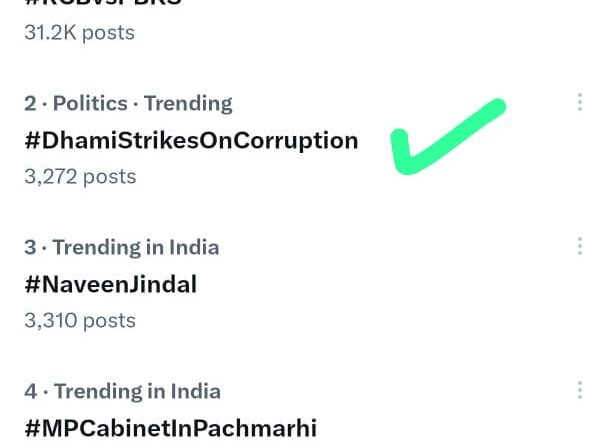
Task: Select the '3 · Trending in India' label
Action: coord(121,247)
